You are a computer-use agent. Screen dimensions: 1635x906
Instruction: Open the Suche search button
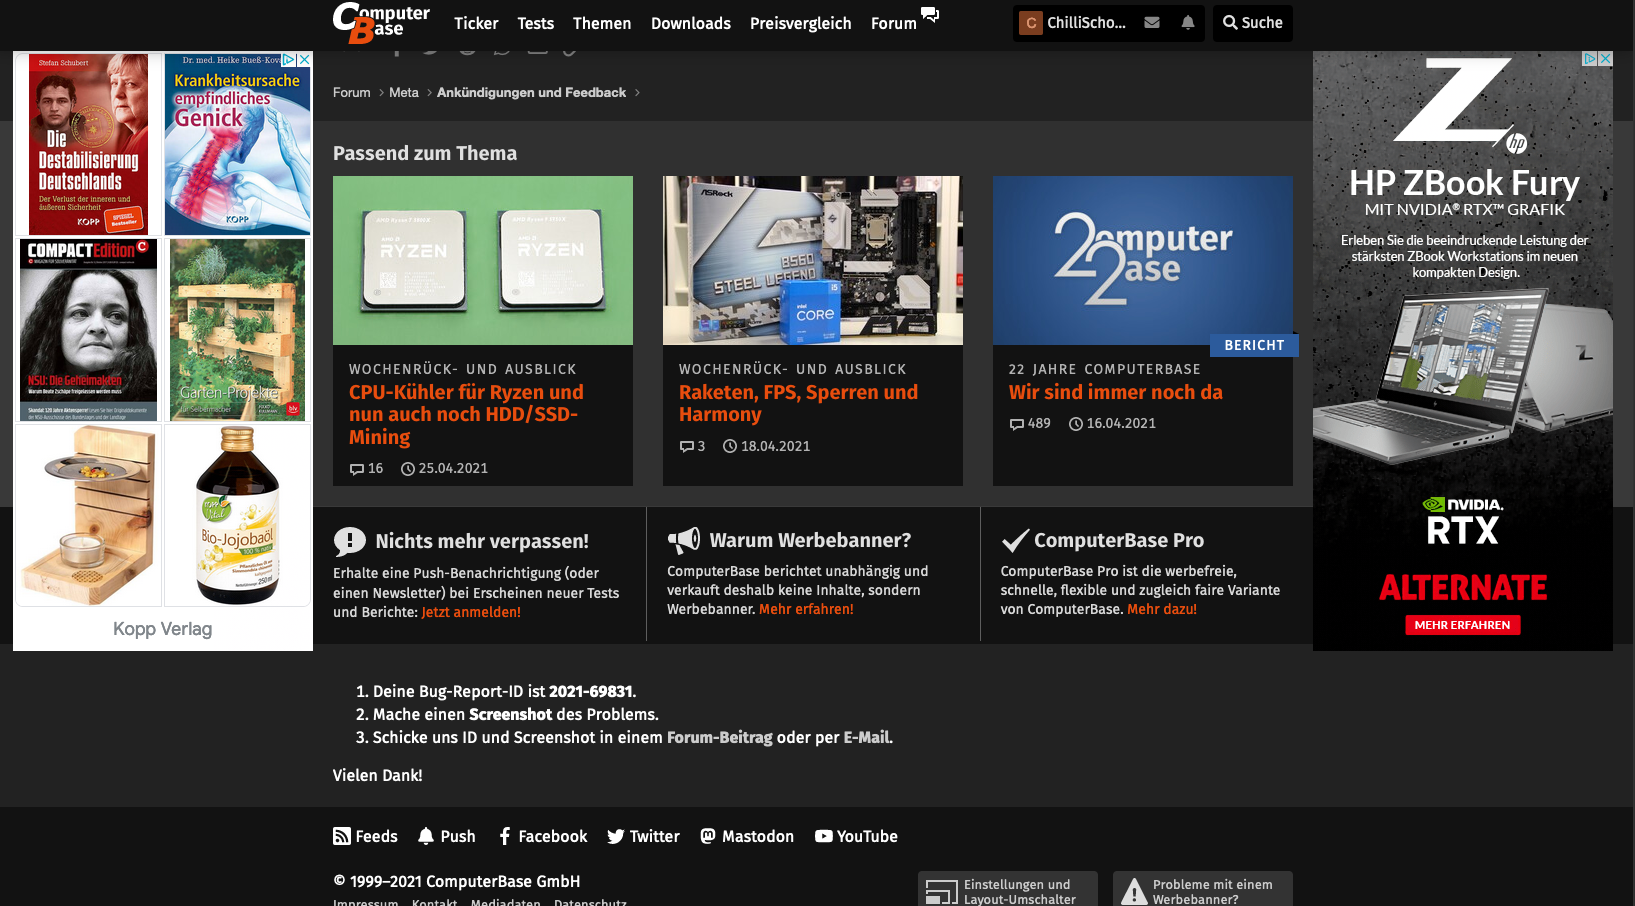coord(1253,23)
